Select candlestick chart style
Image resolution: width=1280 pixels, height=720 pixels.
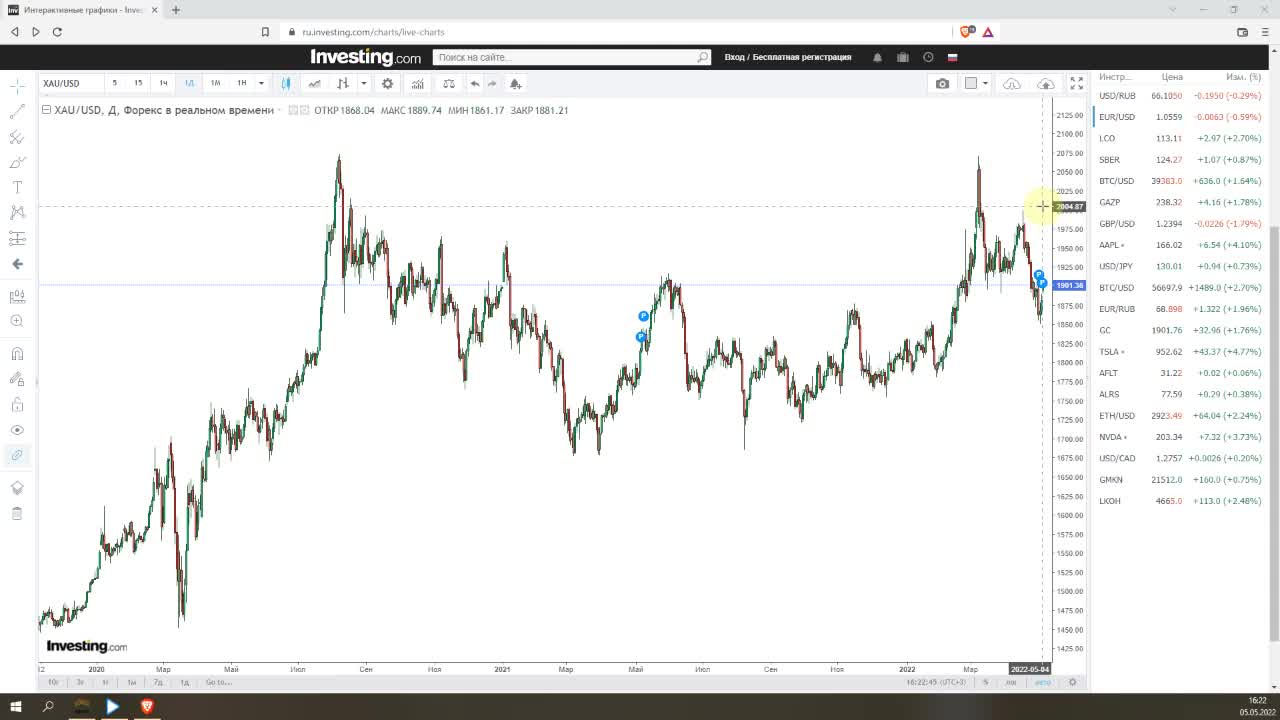coord(286,83)
